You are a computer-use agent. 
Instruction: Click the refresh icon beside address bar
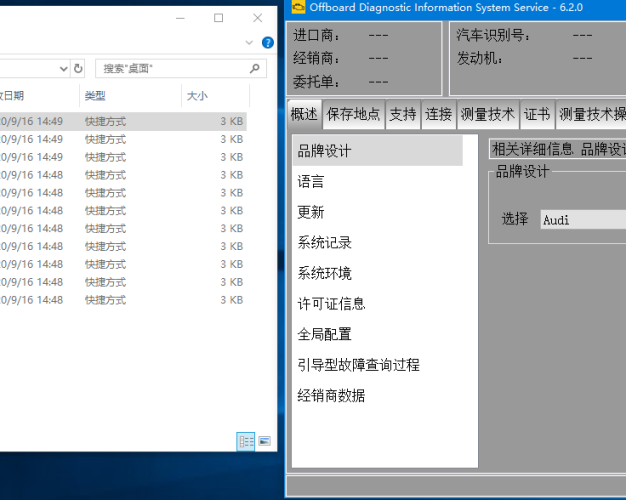[78, 69]
